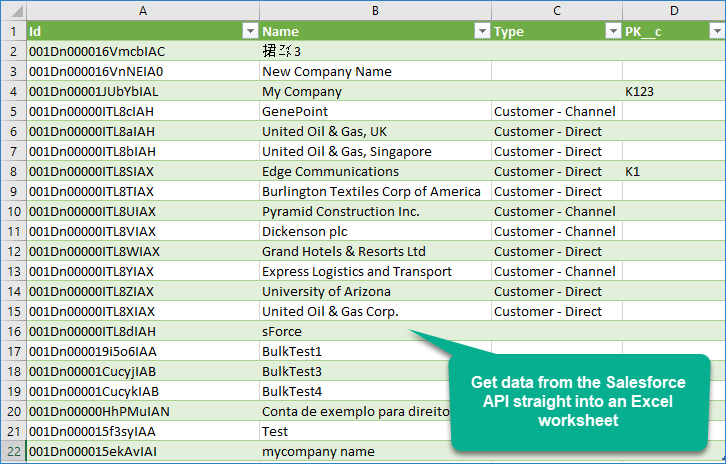Select column D header
Viewport: 726px width, 464px height.
(x=674, y=10)
